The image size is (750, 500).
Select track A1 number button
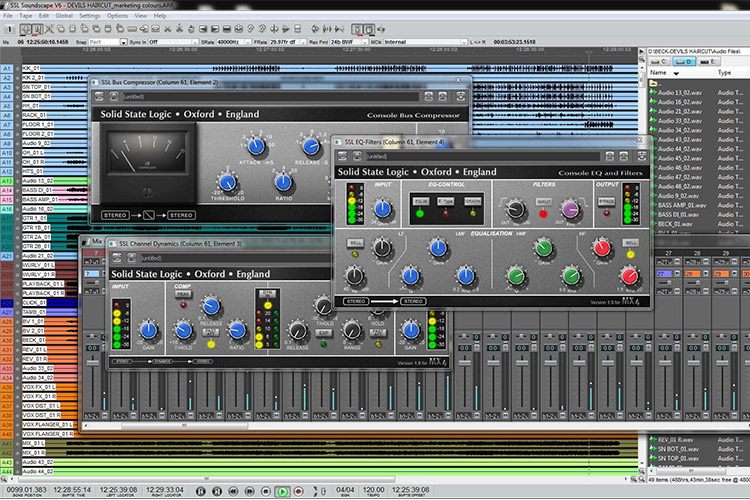(6, 68)
